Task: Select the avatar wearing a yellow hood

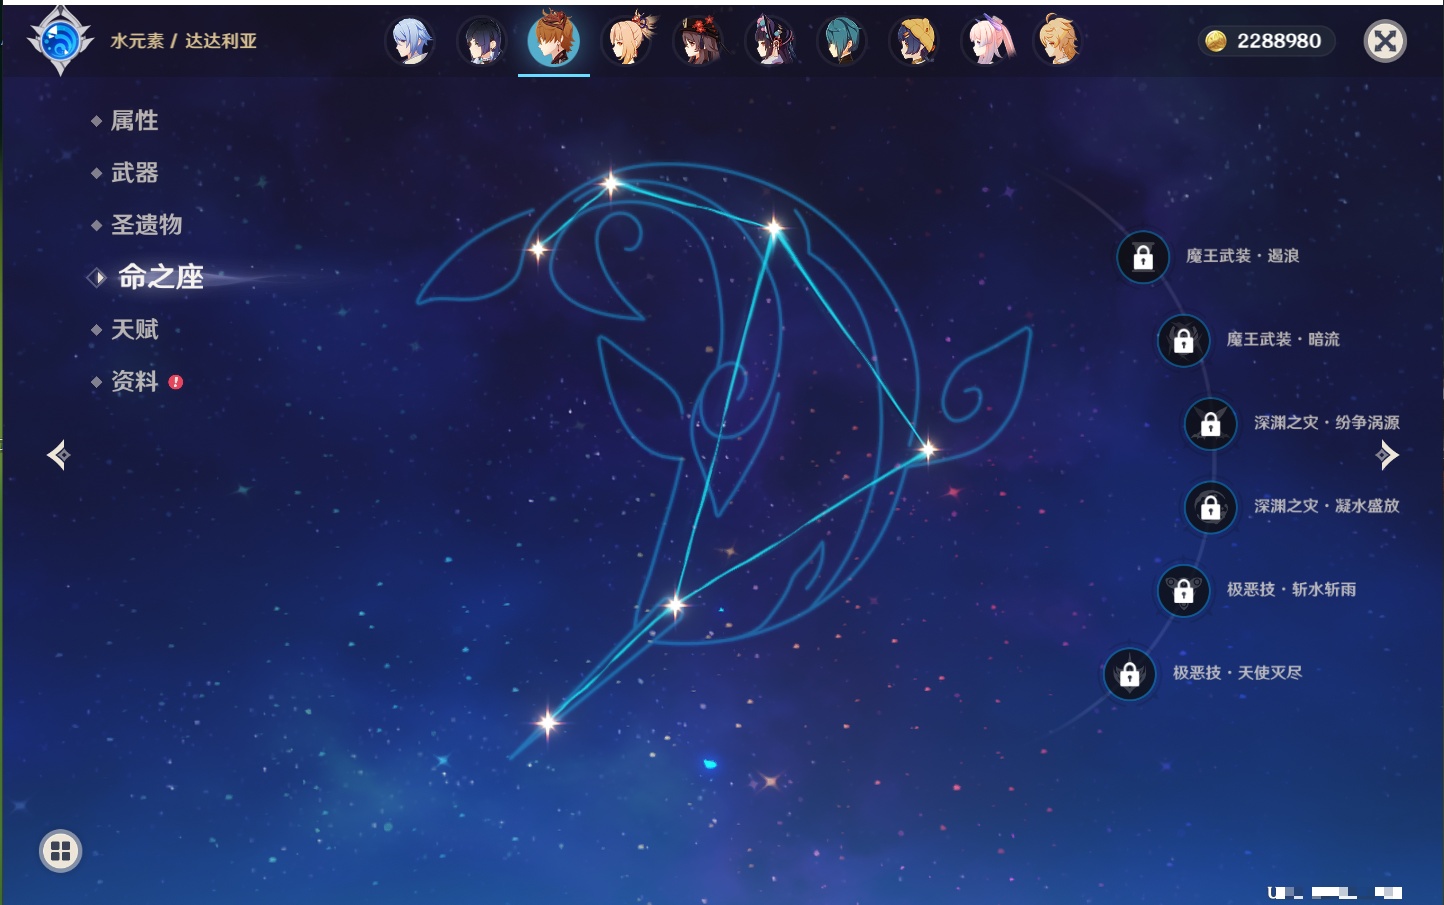Action: pyautogui.click(x=914, y=41)
